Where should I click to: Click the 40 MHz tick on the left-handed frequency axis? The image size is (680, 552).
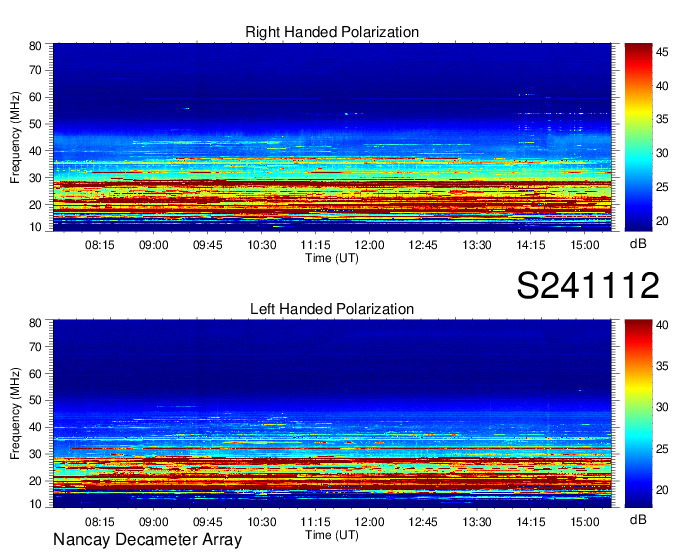(x=35, y=427)
